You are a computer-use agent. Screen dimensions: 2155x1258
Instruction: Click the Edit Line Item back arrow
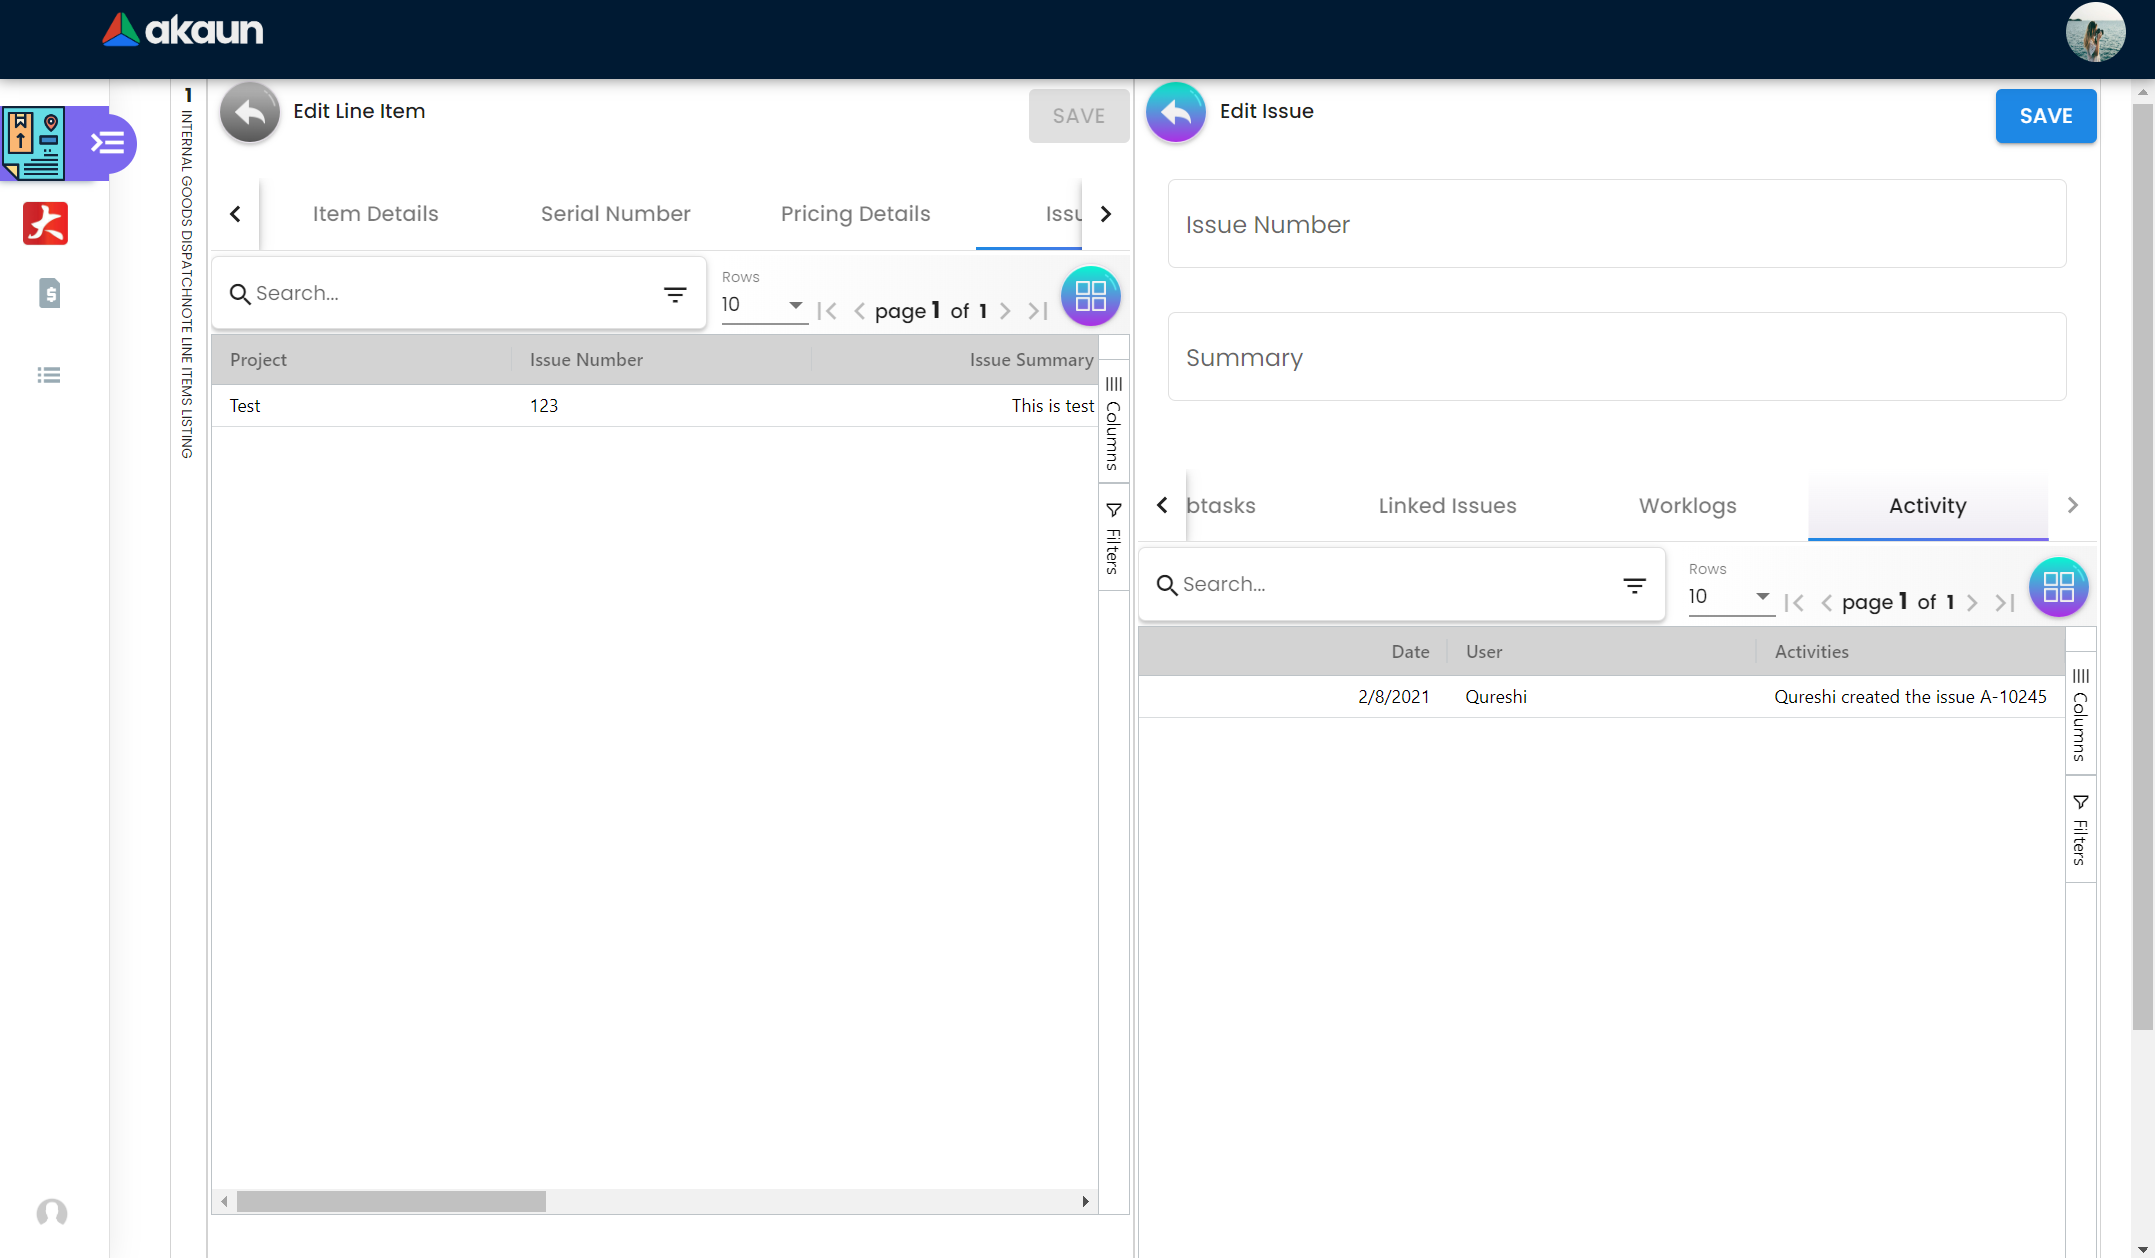pos(249,113)
